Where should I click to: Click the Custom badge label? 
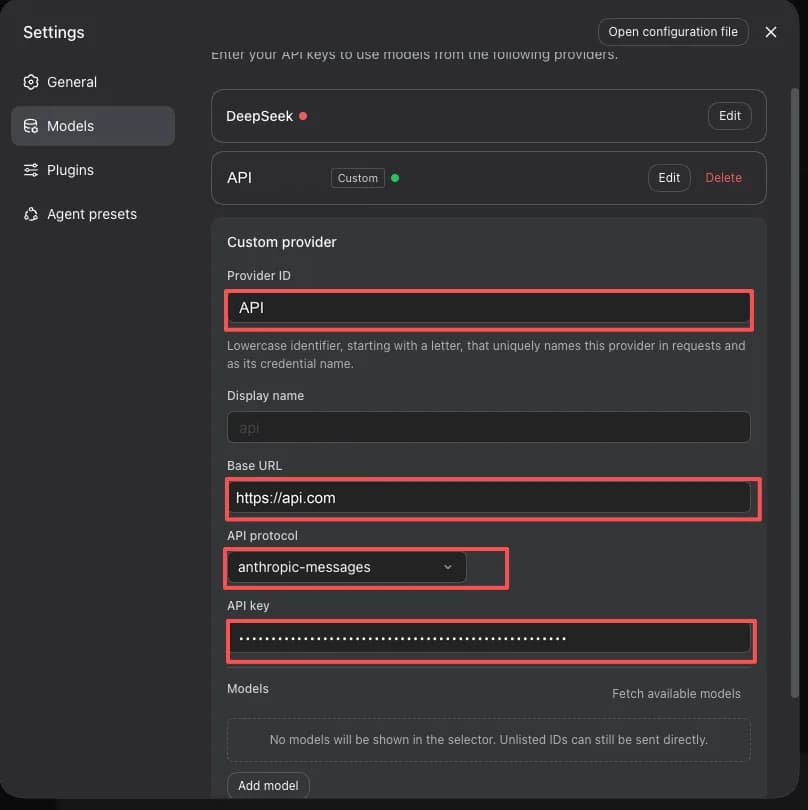(x=358, y=178)
